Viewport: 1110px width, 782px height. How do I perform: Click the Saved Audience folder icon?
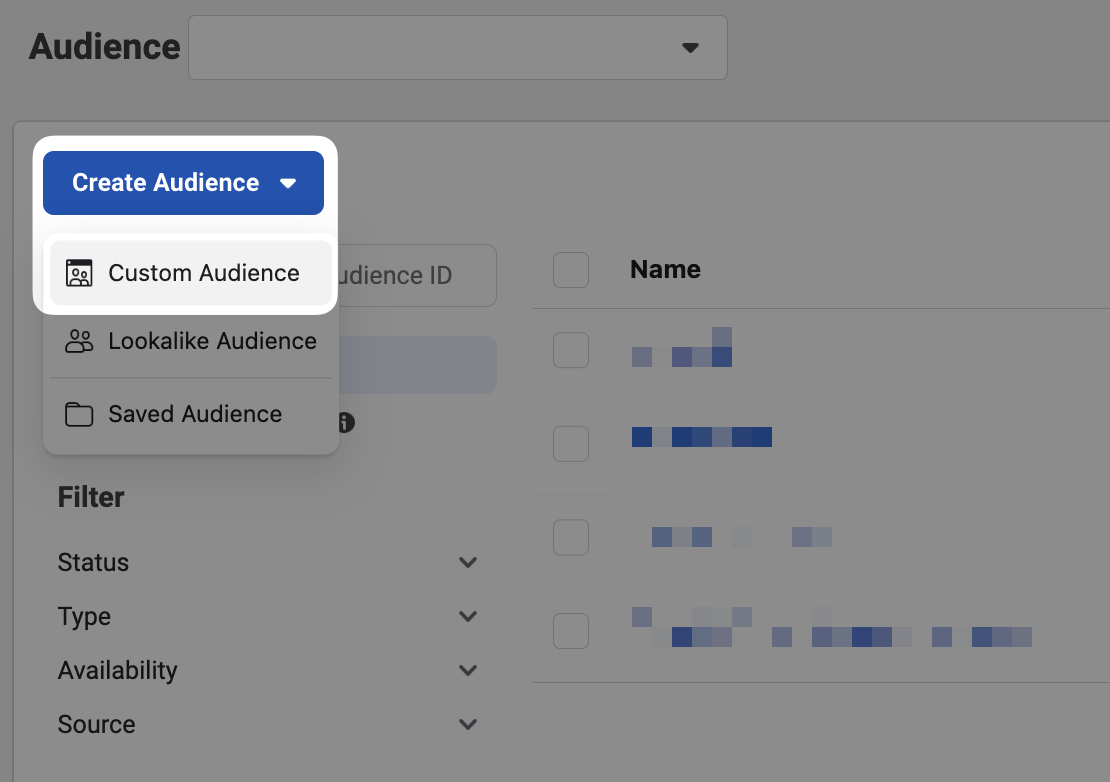pyautogui.click(x=79, y=414)
